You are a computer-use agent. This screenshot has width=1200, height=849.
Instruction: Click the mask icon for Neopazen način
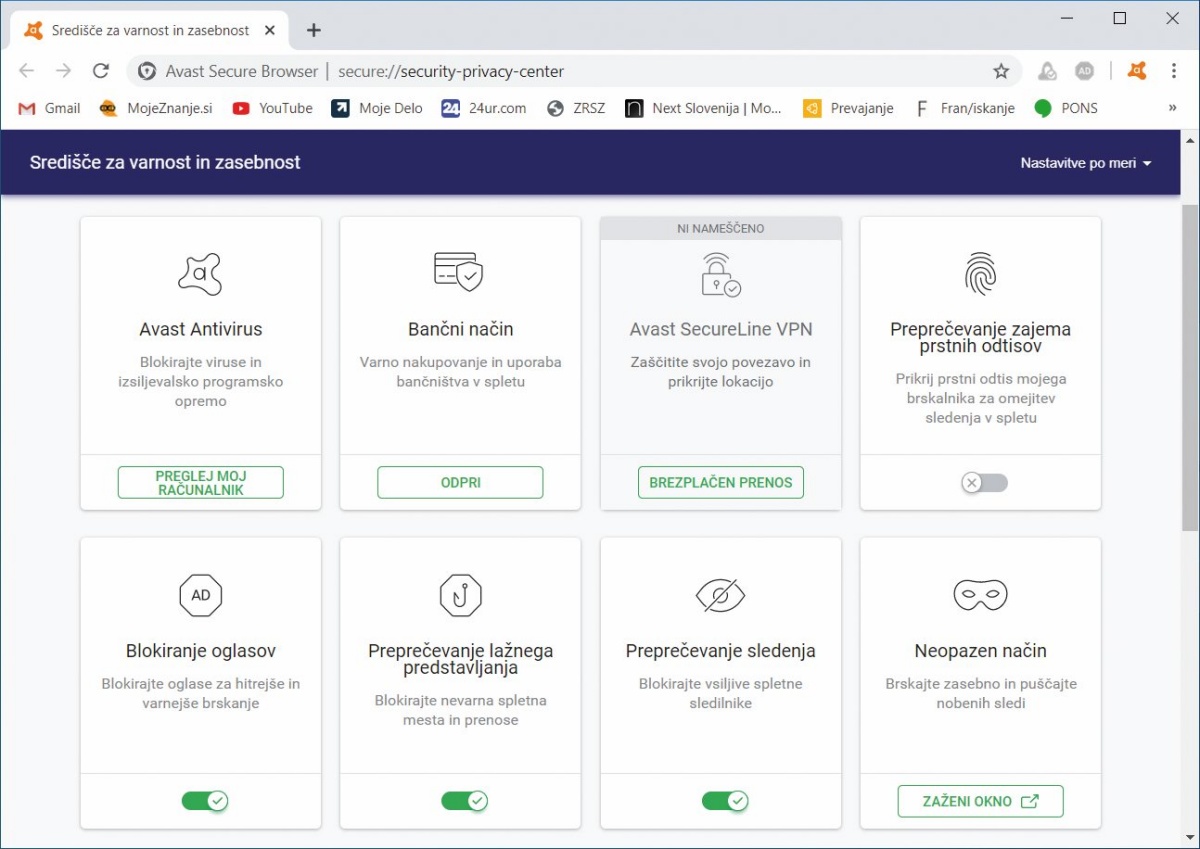(x=980, y=596)
